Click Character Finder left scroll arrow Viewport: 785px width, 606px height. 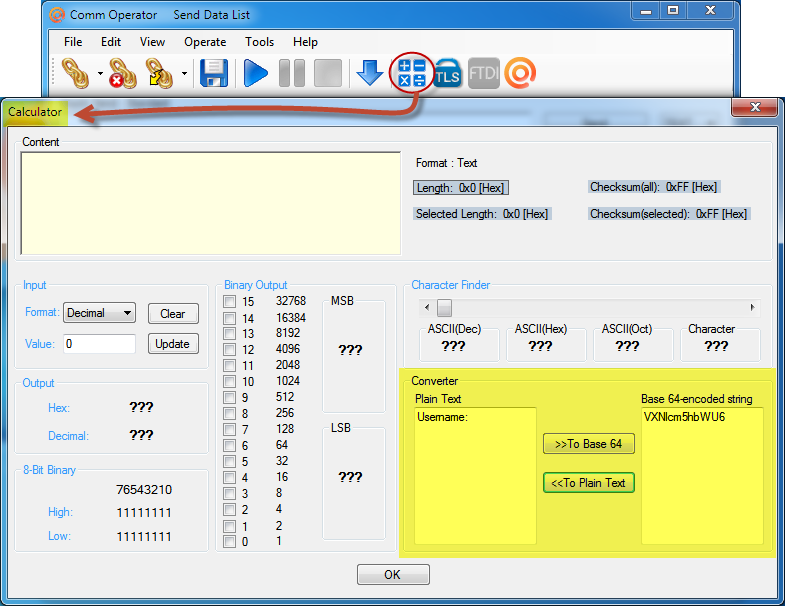pyautogui.click(x=427, y=308)
